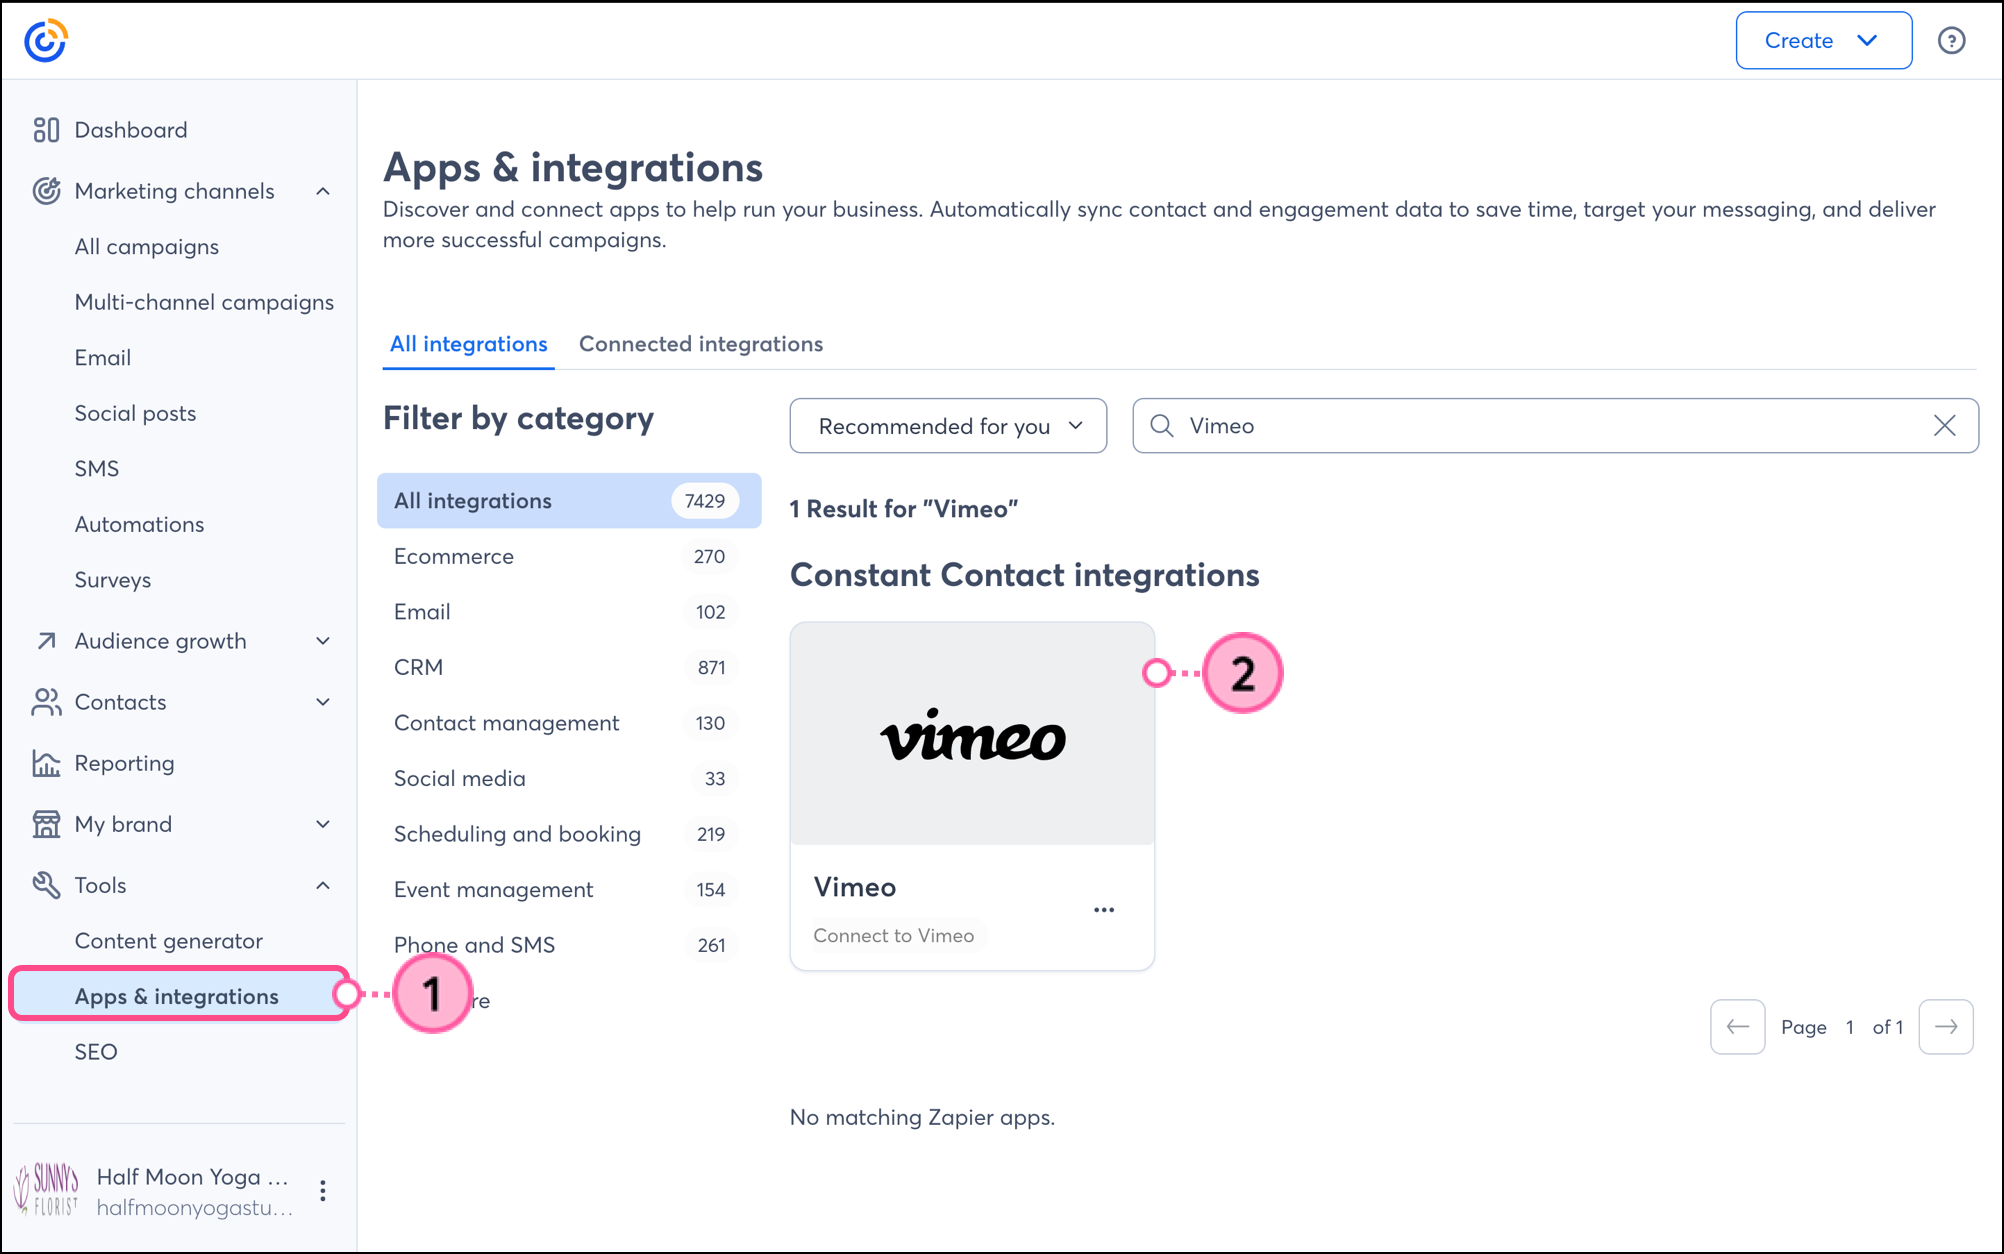Screen dimensions: 2004x1254
Task: Open Content generator under Tools
Action: tap(169, 941)
